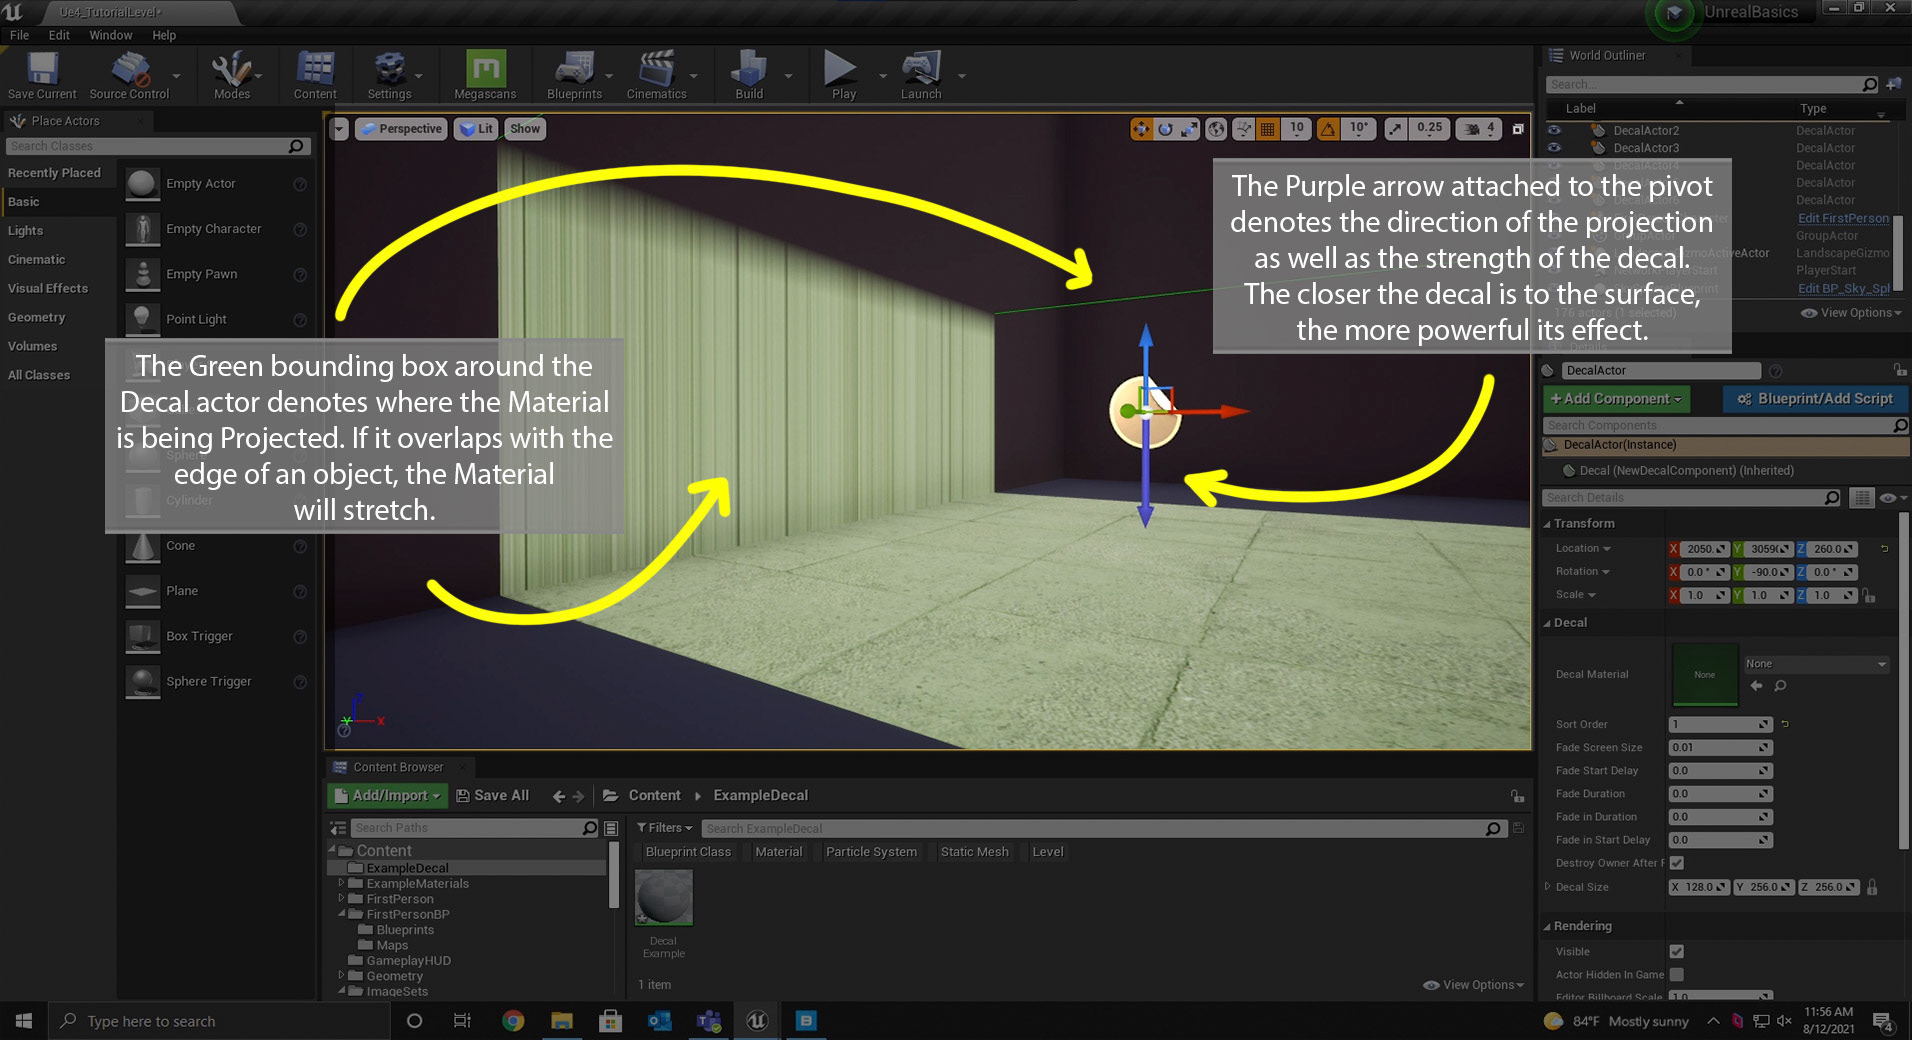Select the scale gizmo mode icon
Viewport: 1912px width, 1040px height.
(x=1189, y=129)
